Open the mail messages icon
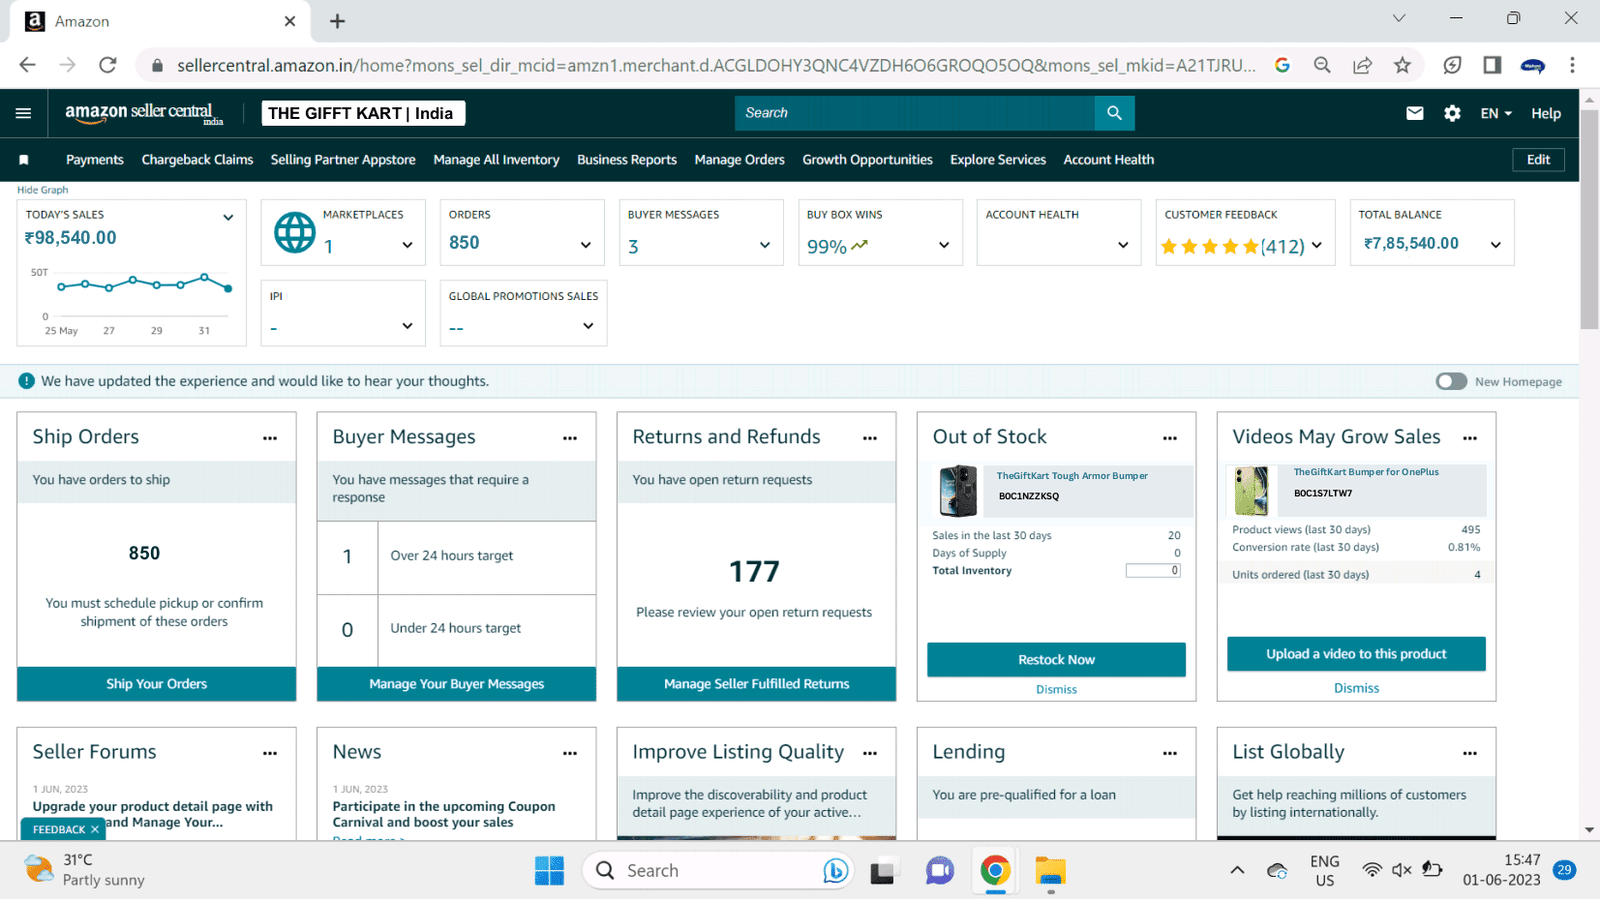 click(x=1414, y=113)
